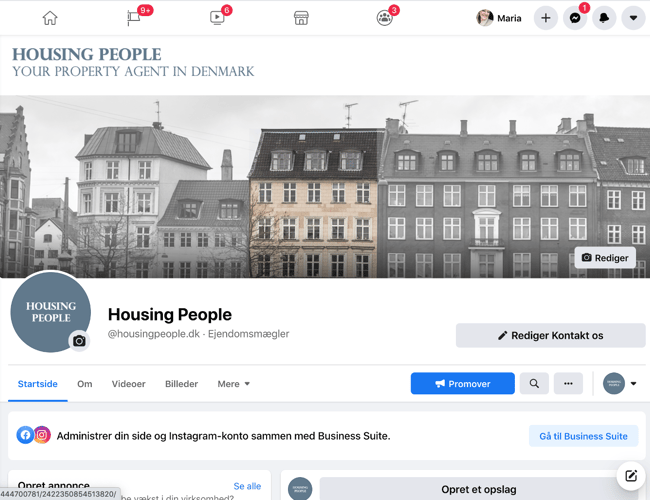Open the Watch video icon
The image size is (650, 500).
coord(217,18)
